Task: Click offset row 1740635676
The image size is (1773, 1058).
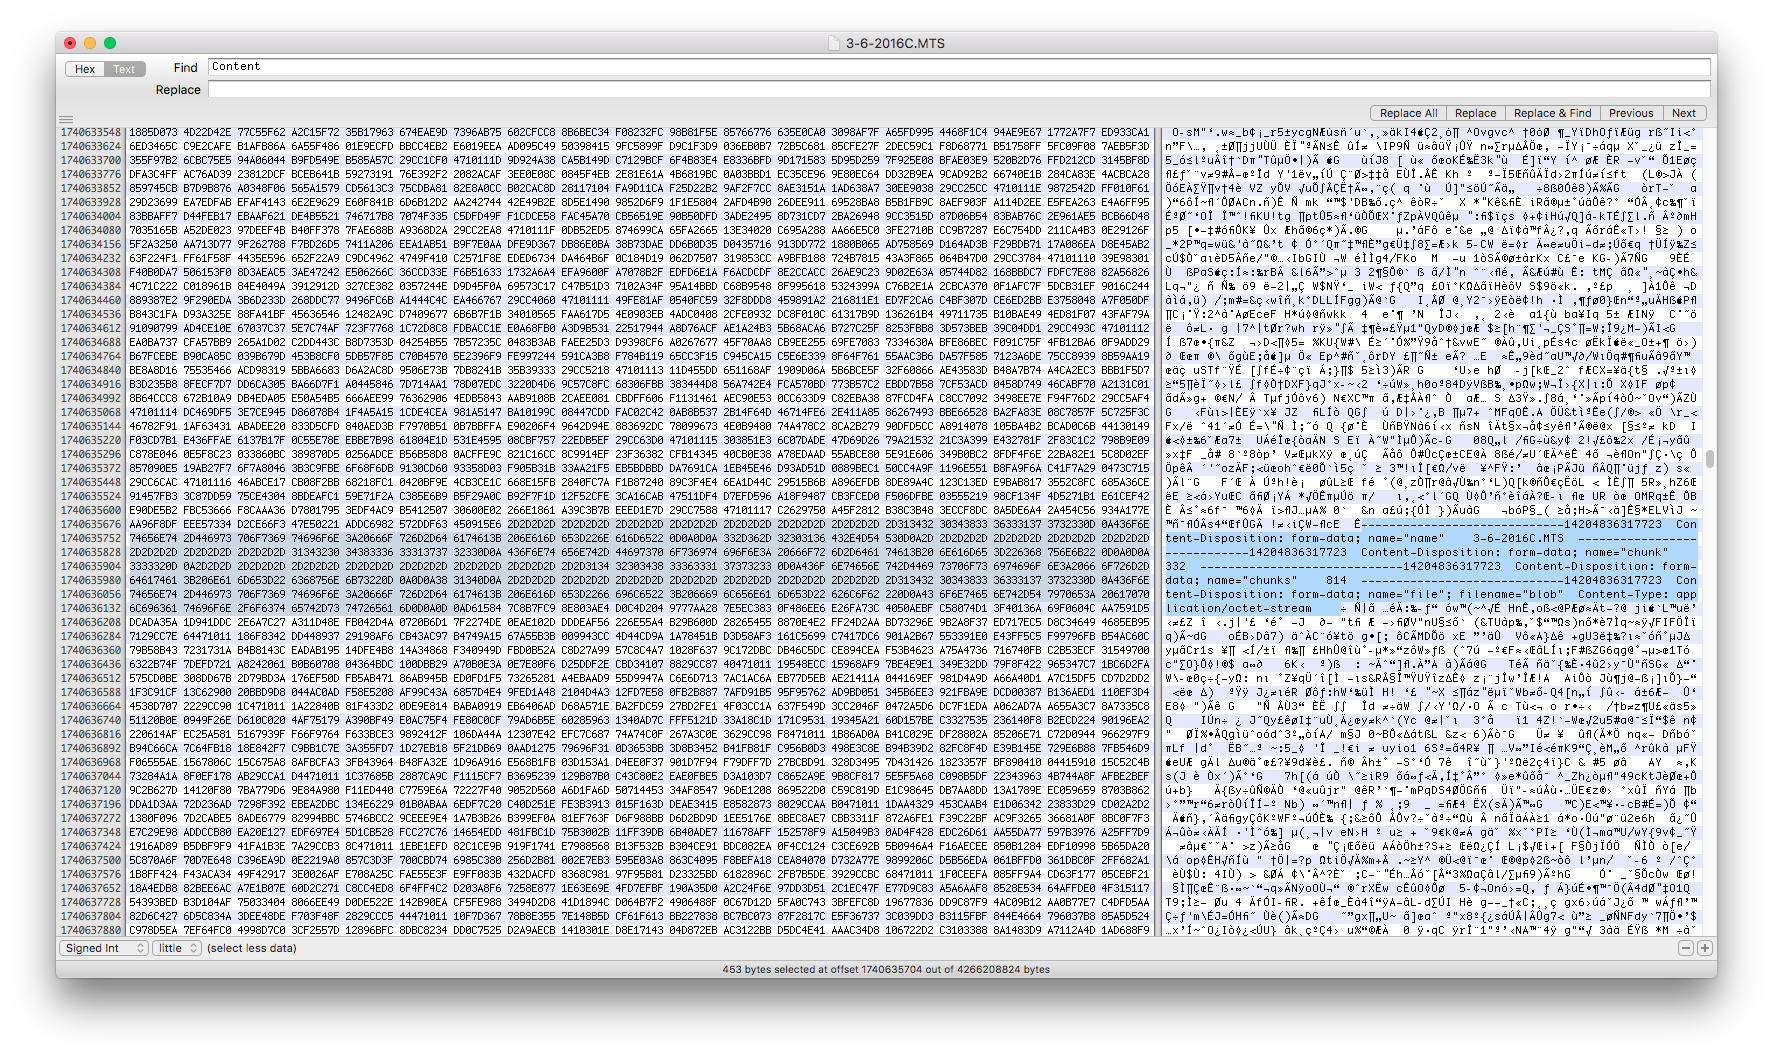Action: tap(90, 524)
